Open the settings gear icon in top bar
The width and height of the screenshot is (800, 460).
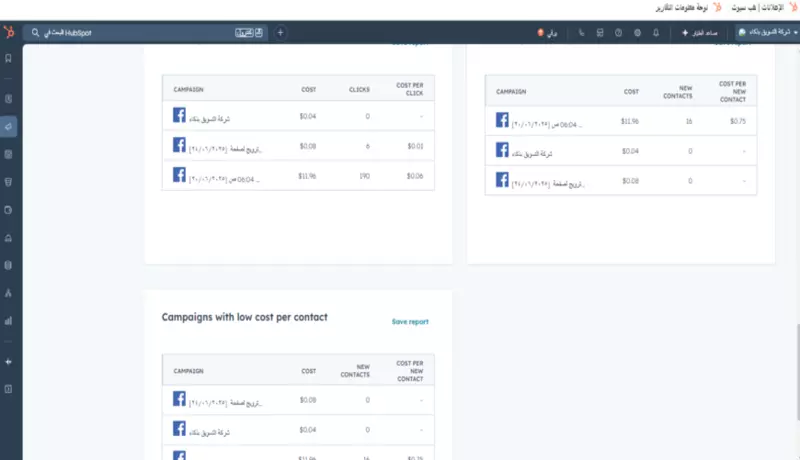pyautogui.click(x=637, y=33)
